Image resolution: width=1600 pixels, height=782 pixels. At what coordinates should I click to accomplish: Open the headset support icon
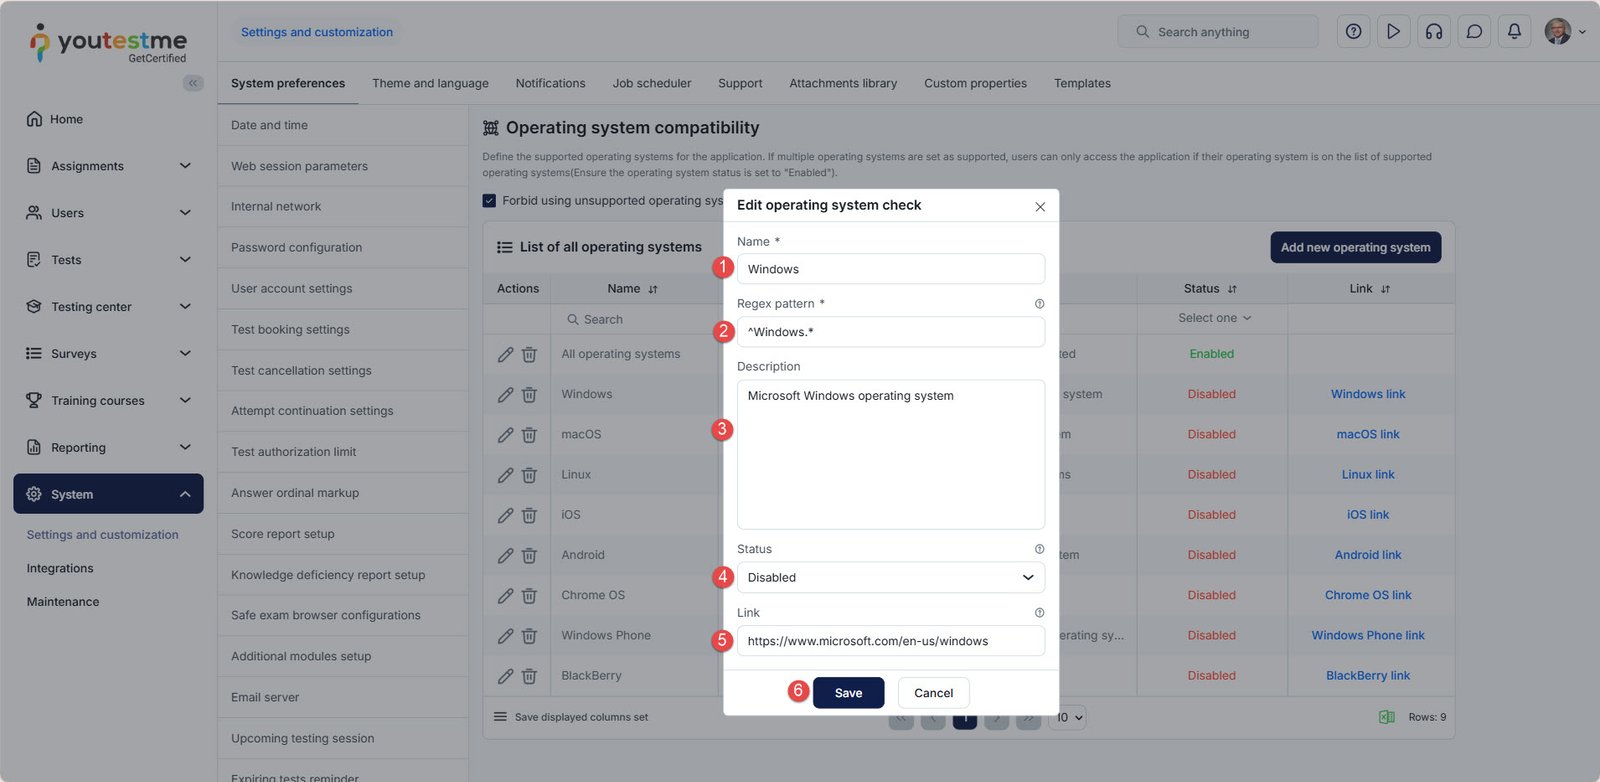[x=1434, y=32]
